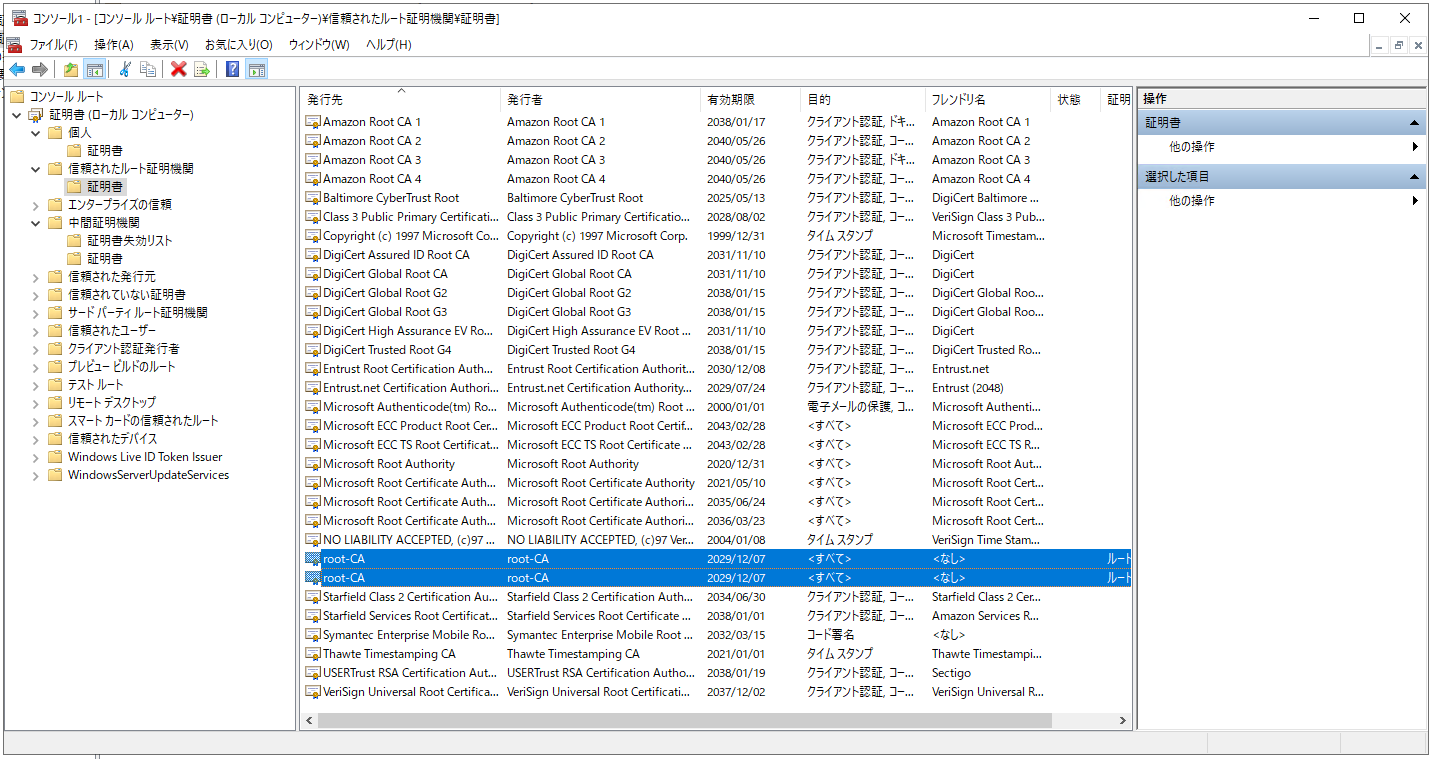Click the blue Back arrow in toolbar

[17, 69]
